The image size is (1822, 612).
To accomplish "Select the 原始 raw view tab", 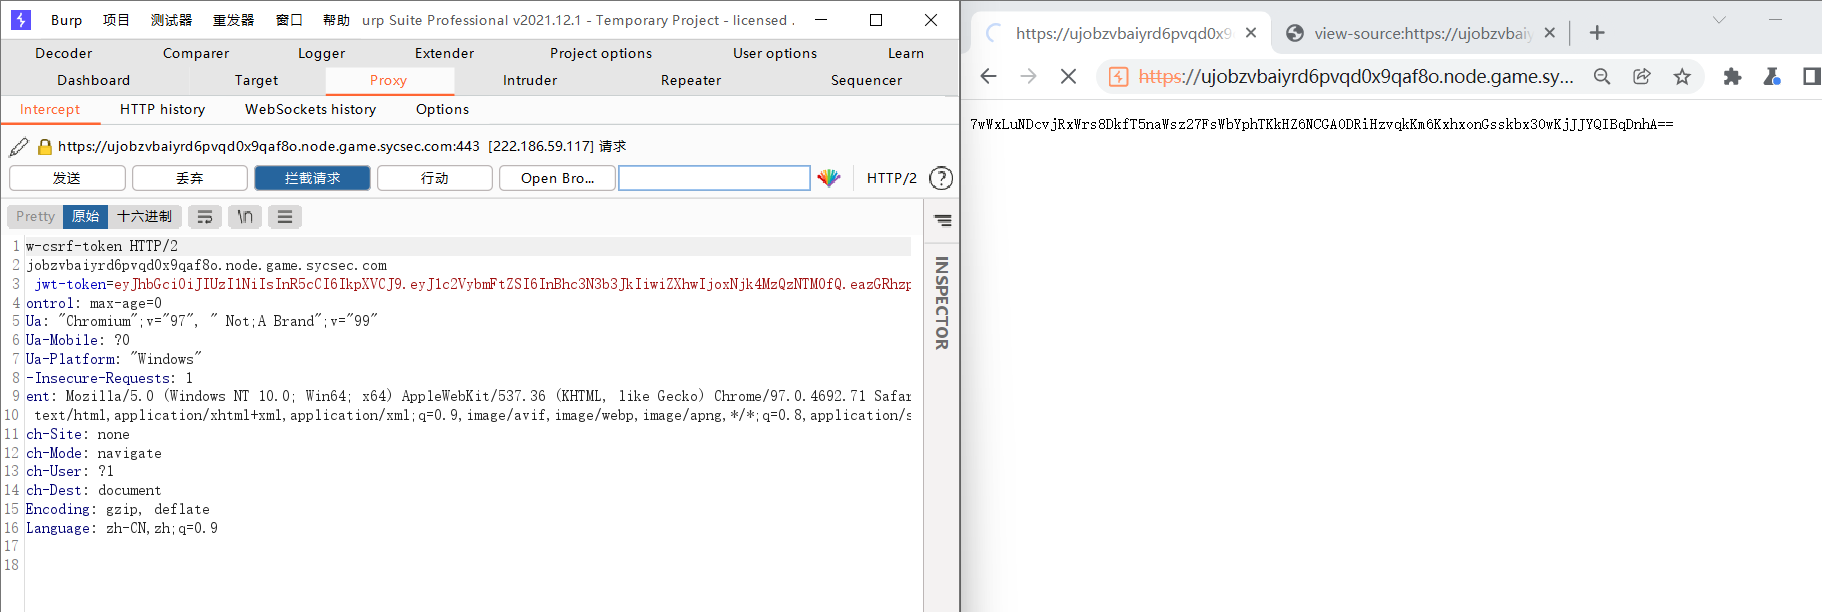I will point(86,216).
